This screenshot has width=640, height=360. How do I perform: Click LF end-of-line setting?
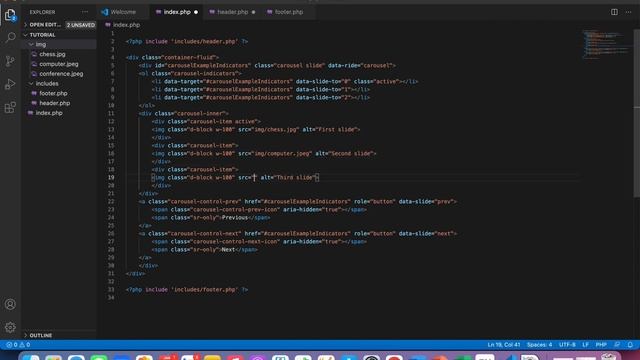585,345
